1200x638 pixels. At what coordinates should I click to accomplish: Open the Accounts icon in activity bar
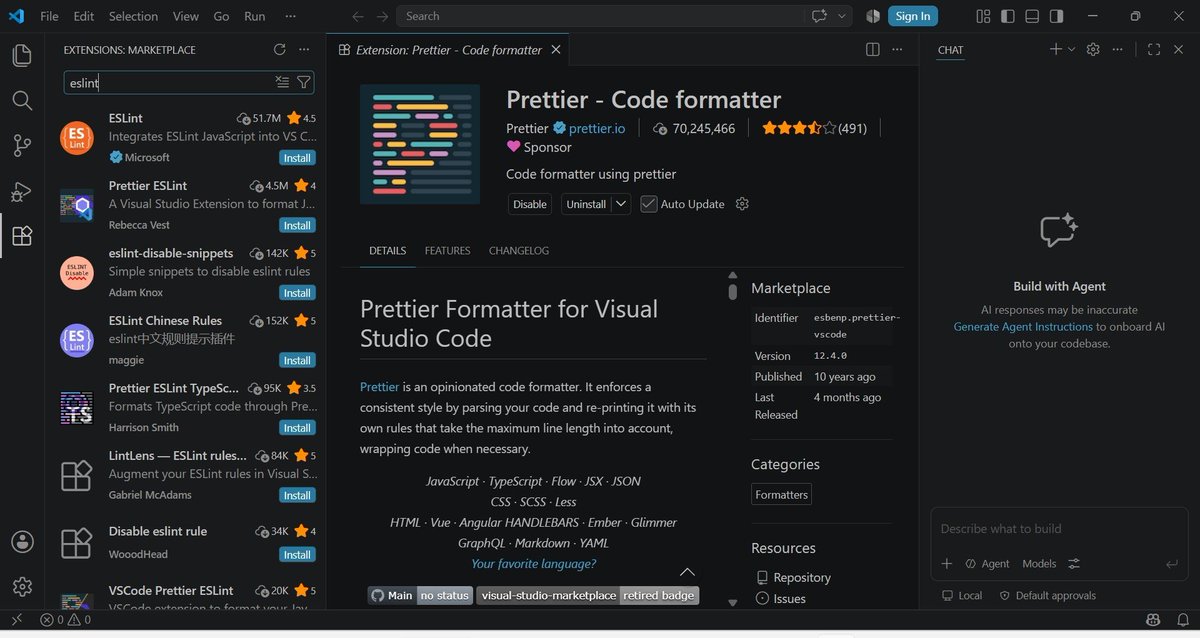tap(22, 542)
